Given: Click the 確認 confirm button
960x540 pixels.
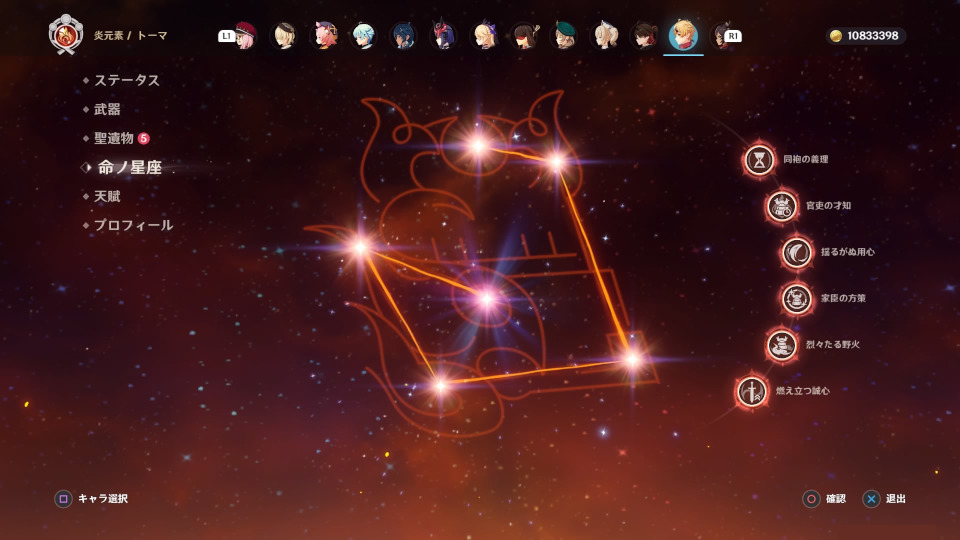Looking at the screenshot, I should (x=825, y=499).
